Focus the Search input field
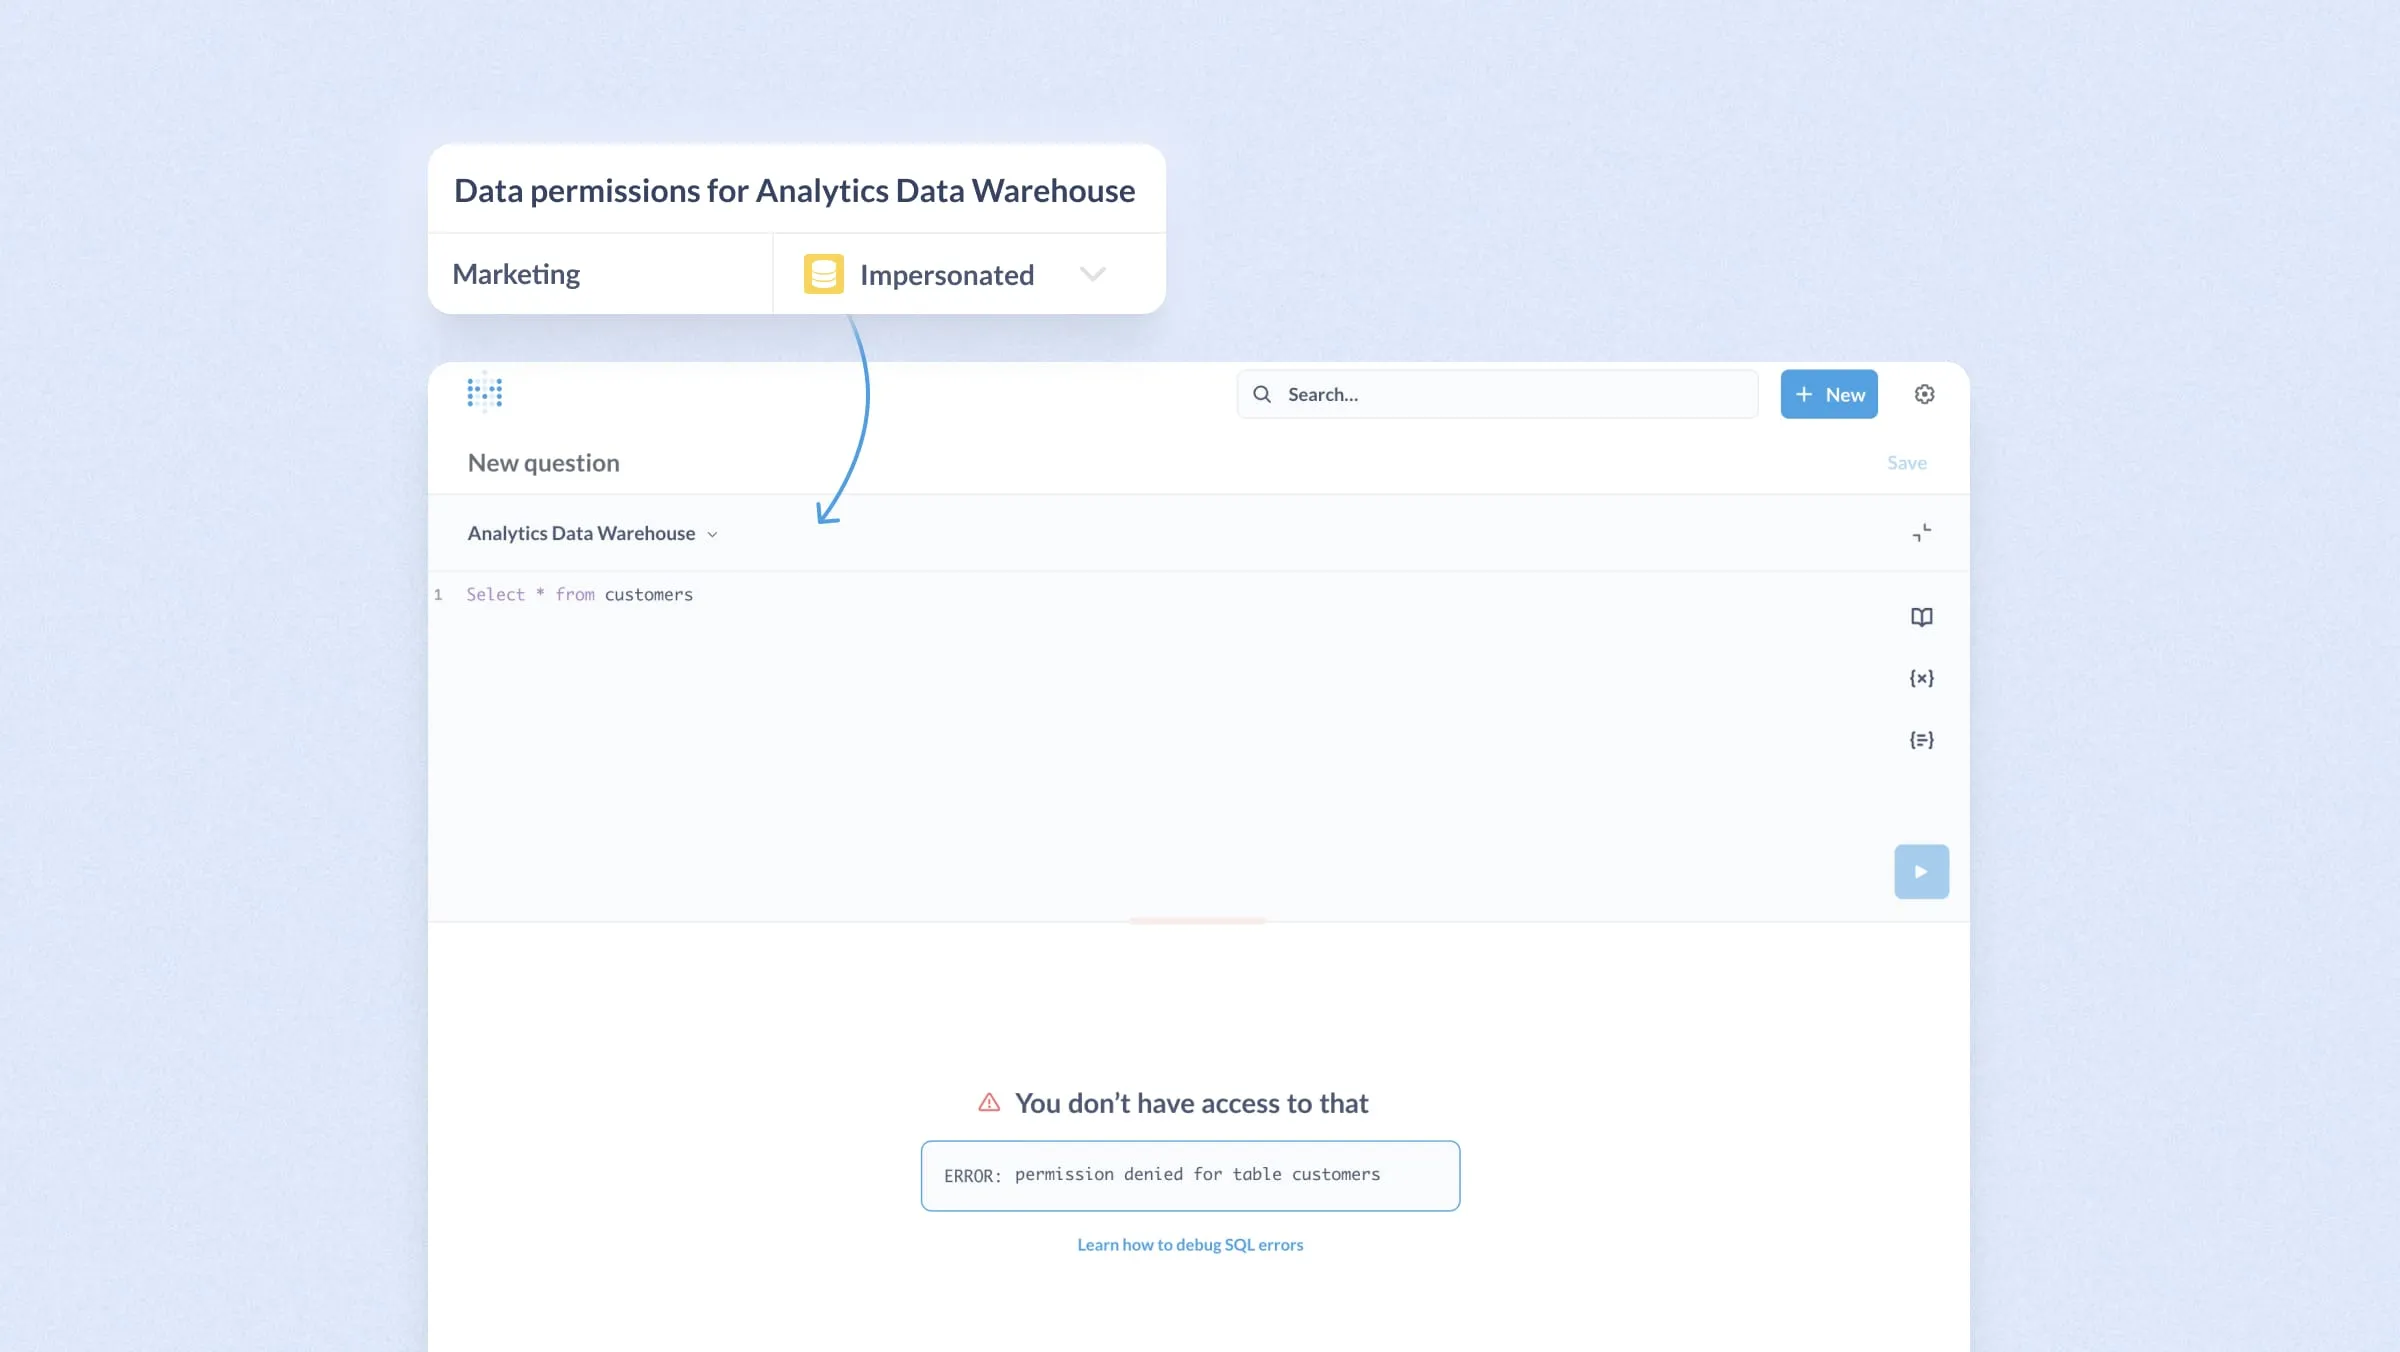2400x1352 pixels. [x=1510, y=394]
